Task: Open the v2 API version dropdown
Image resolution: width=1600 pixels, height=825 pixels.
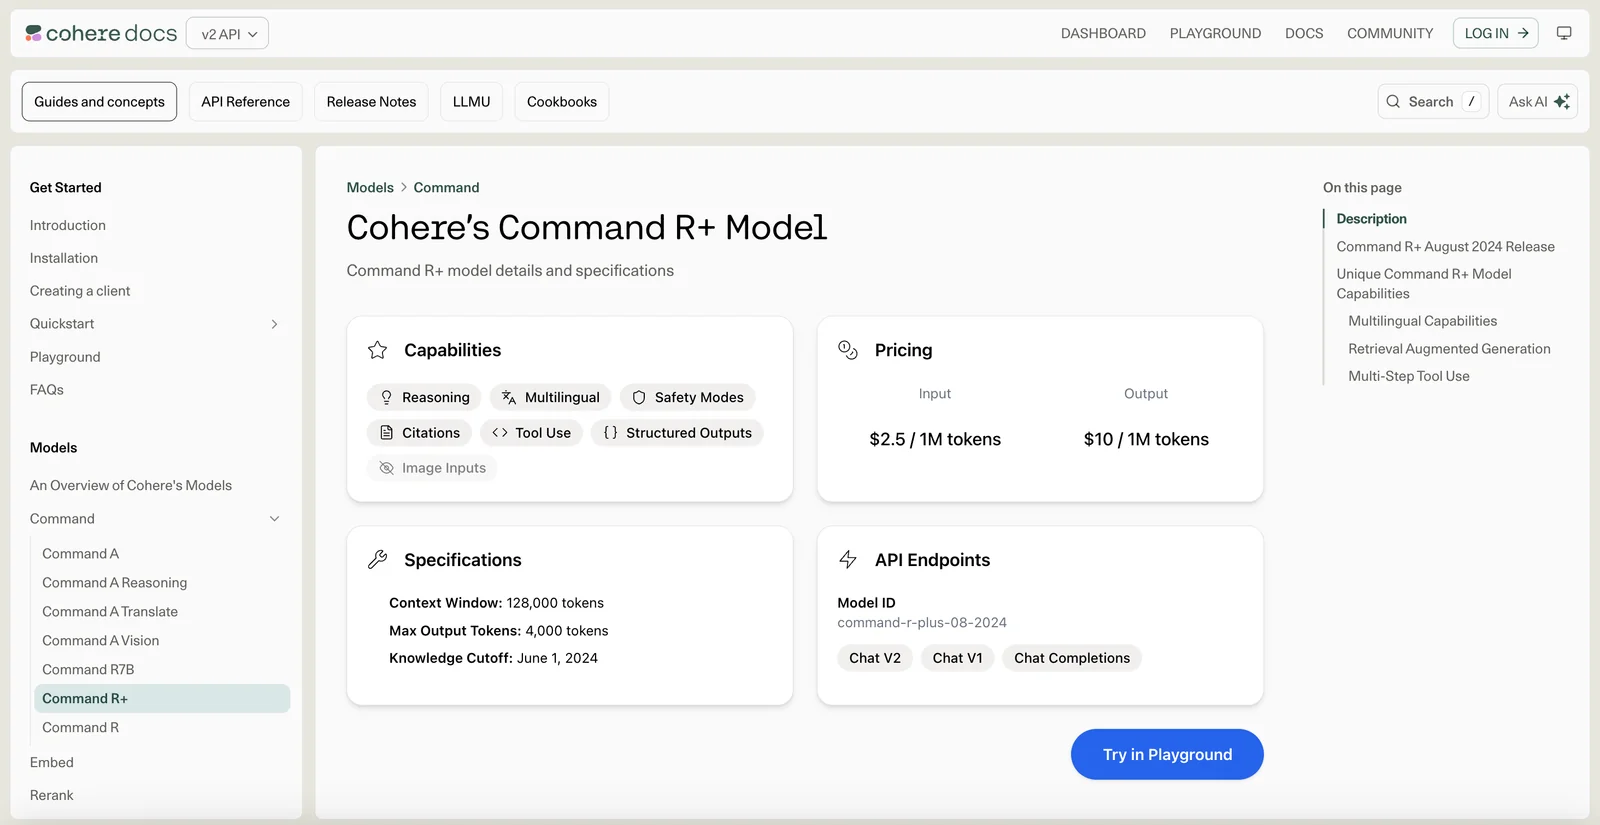Action: click(x=228, y=34)
